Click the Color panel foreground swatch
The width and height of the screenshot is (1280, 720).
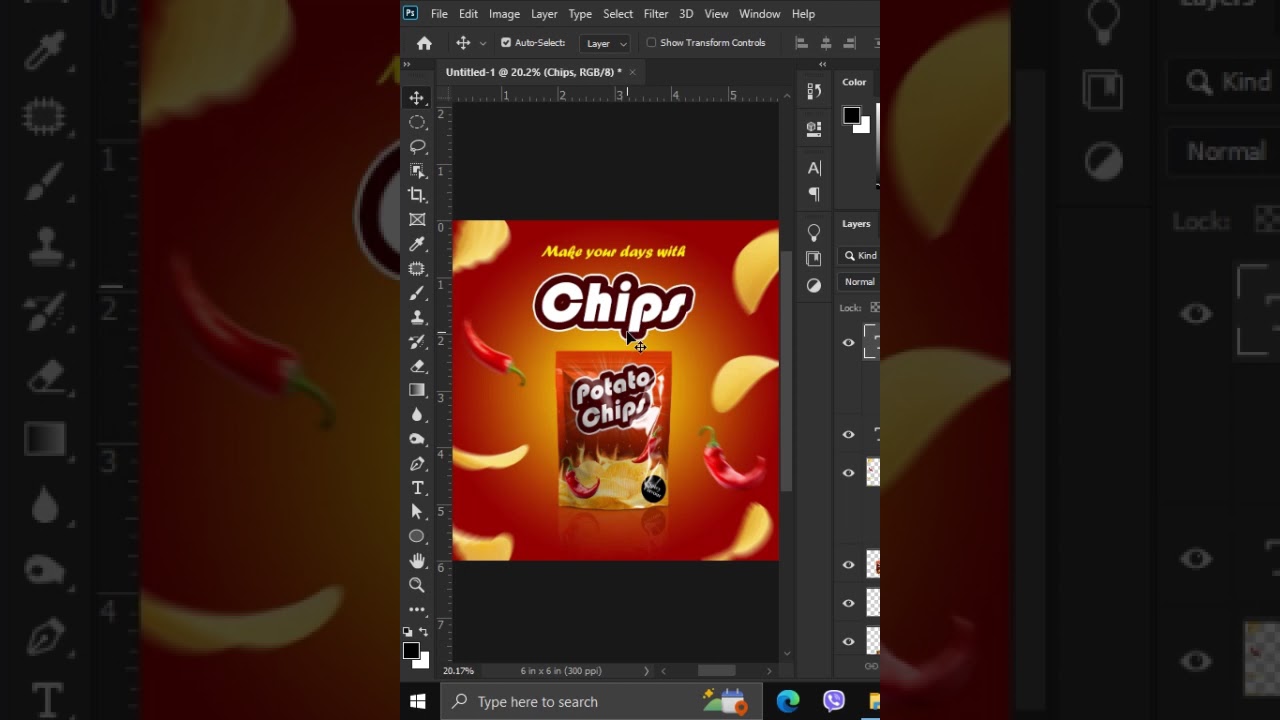pyautogui.click(x=851, y=116)
